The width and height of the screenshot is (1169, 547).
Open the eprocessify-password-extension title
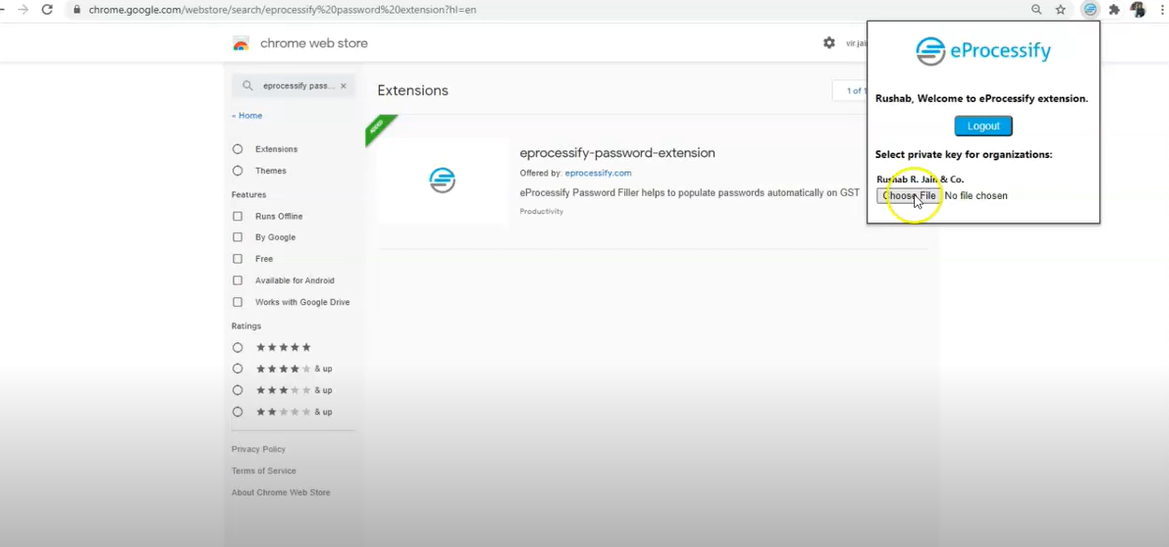click(x=617, y=153)
